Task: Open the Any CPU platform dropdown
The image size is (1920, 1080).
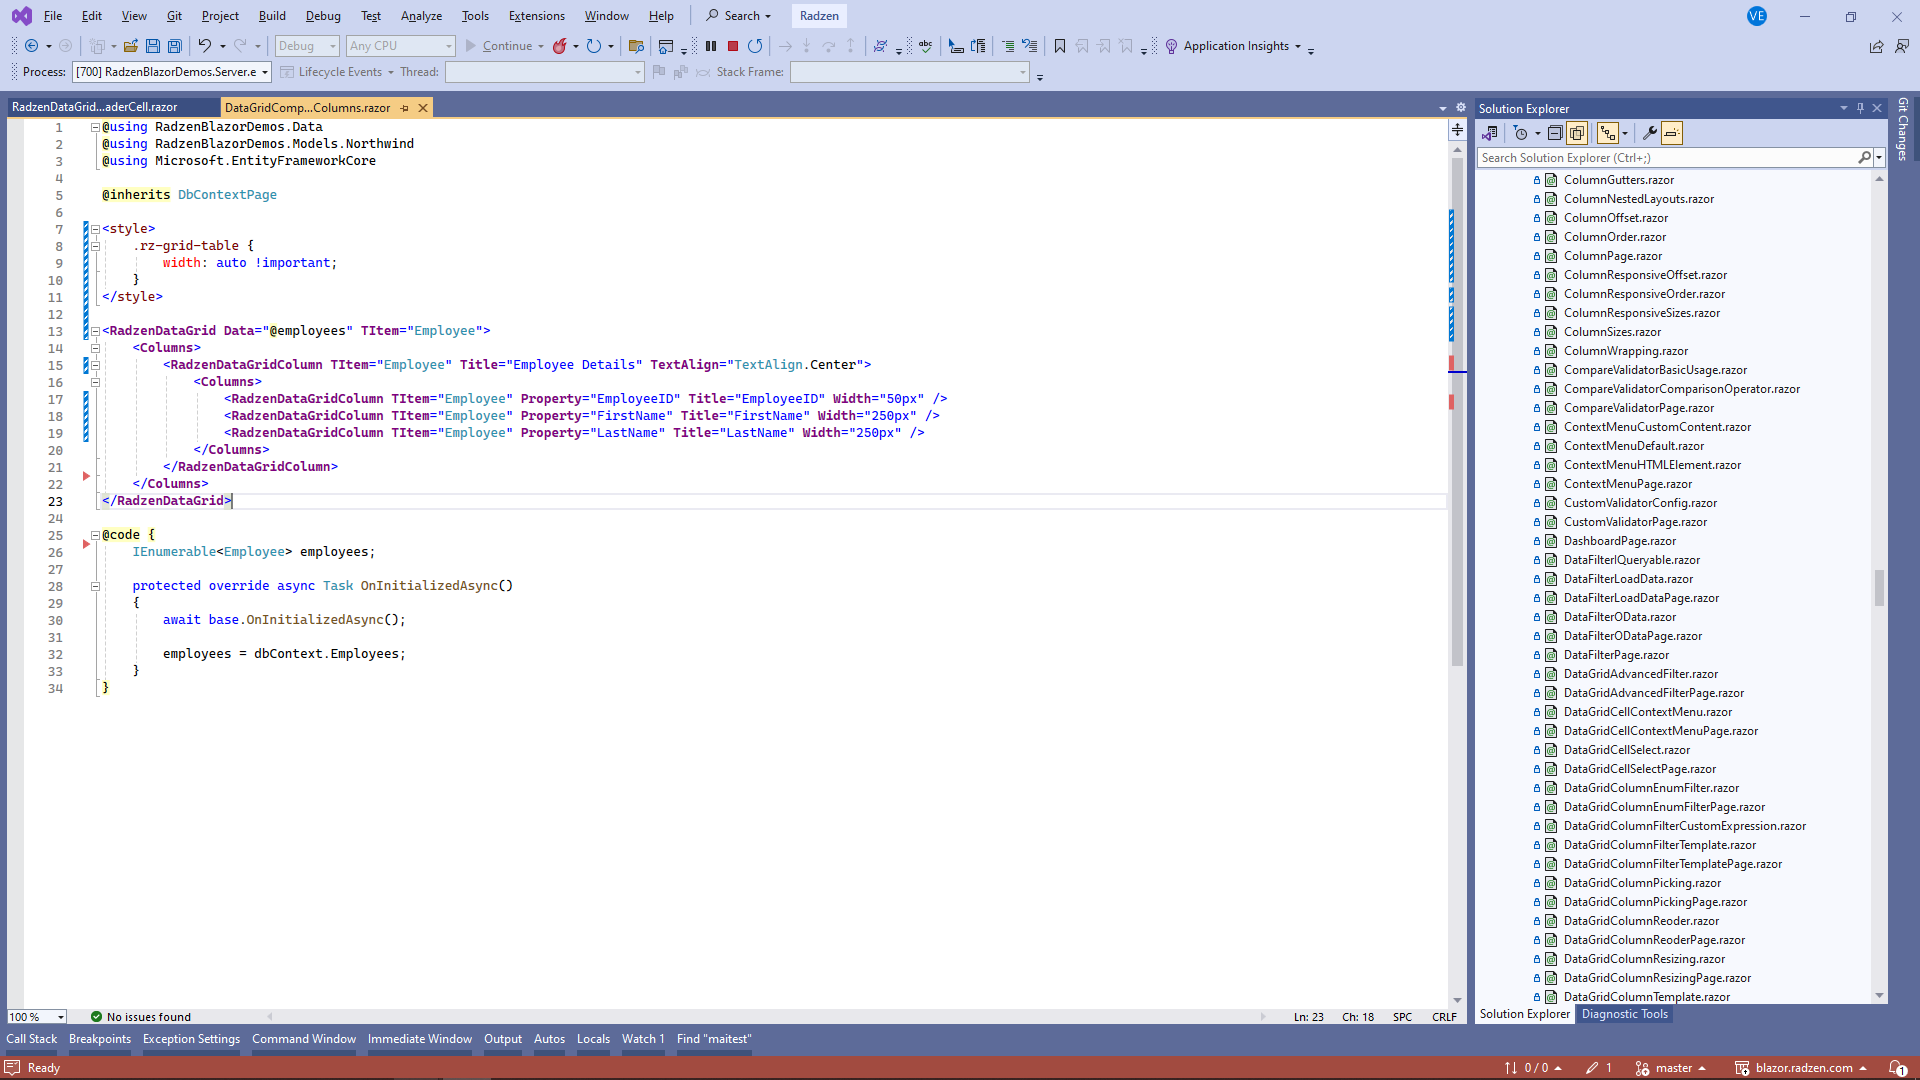Action: click(x=400, y=46)
